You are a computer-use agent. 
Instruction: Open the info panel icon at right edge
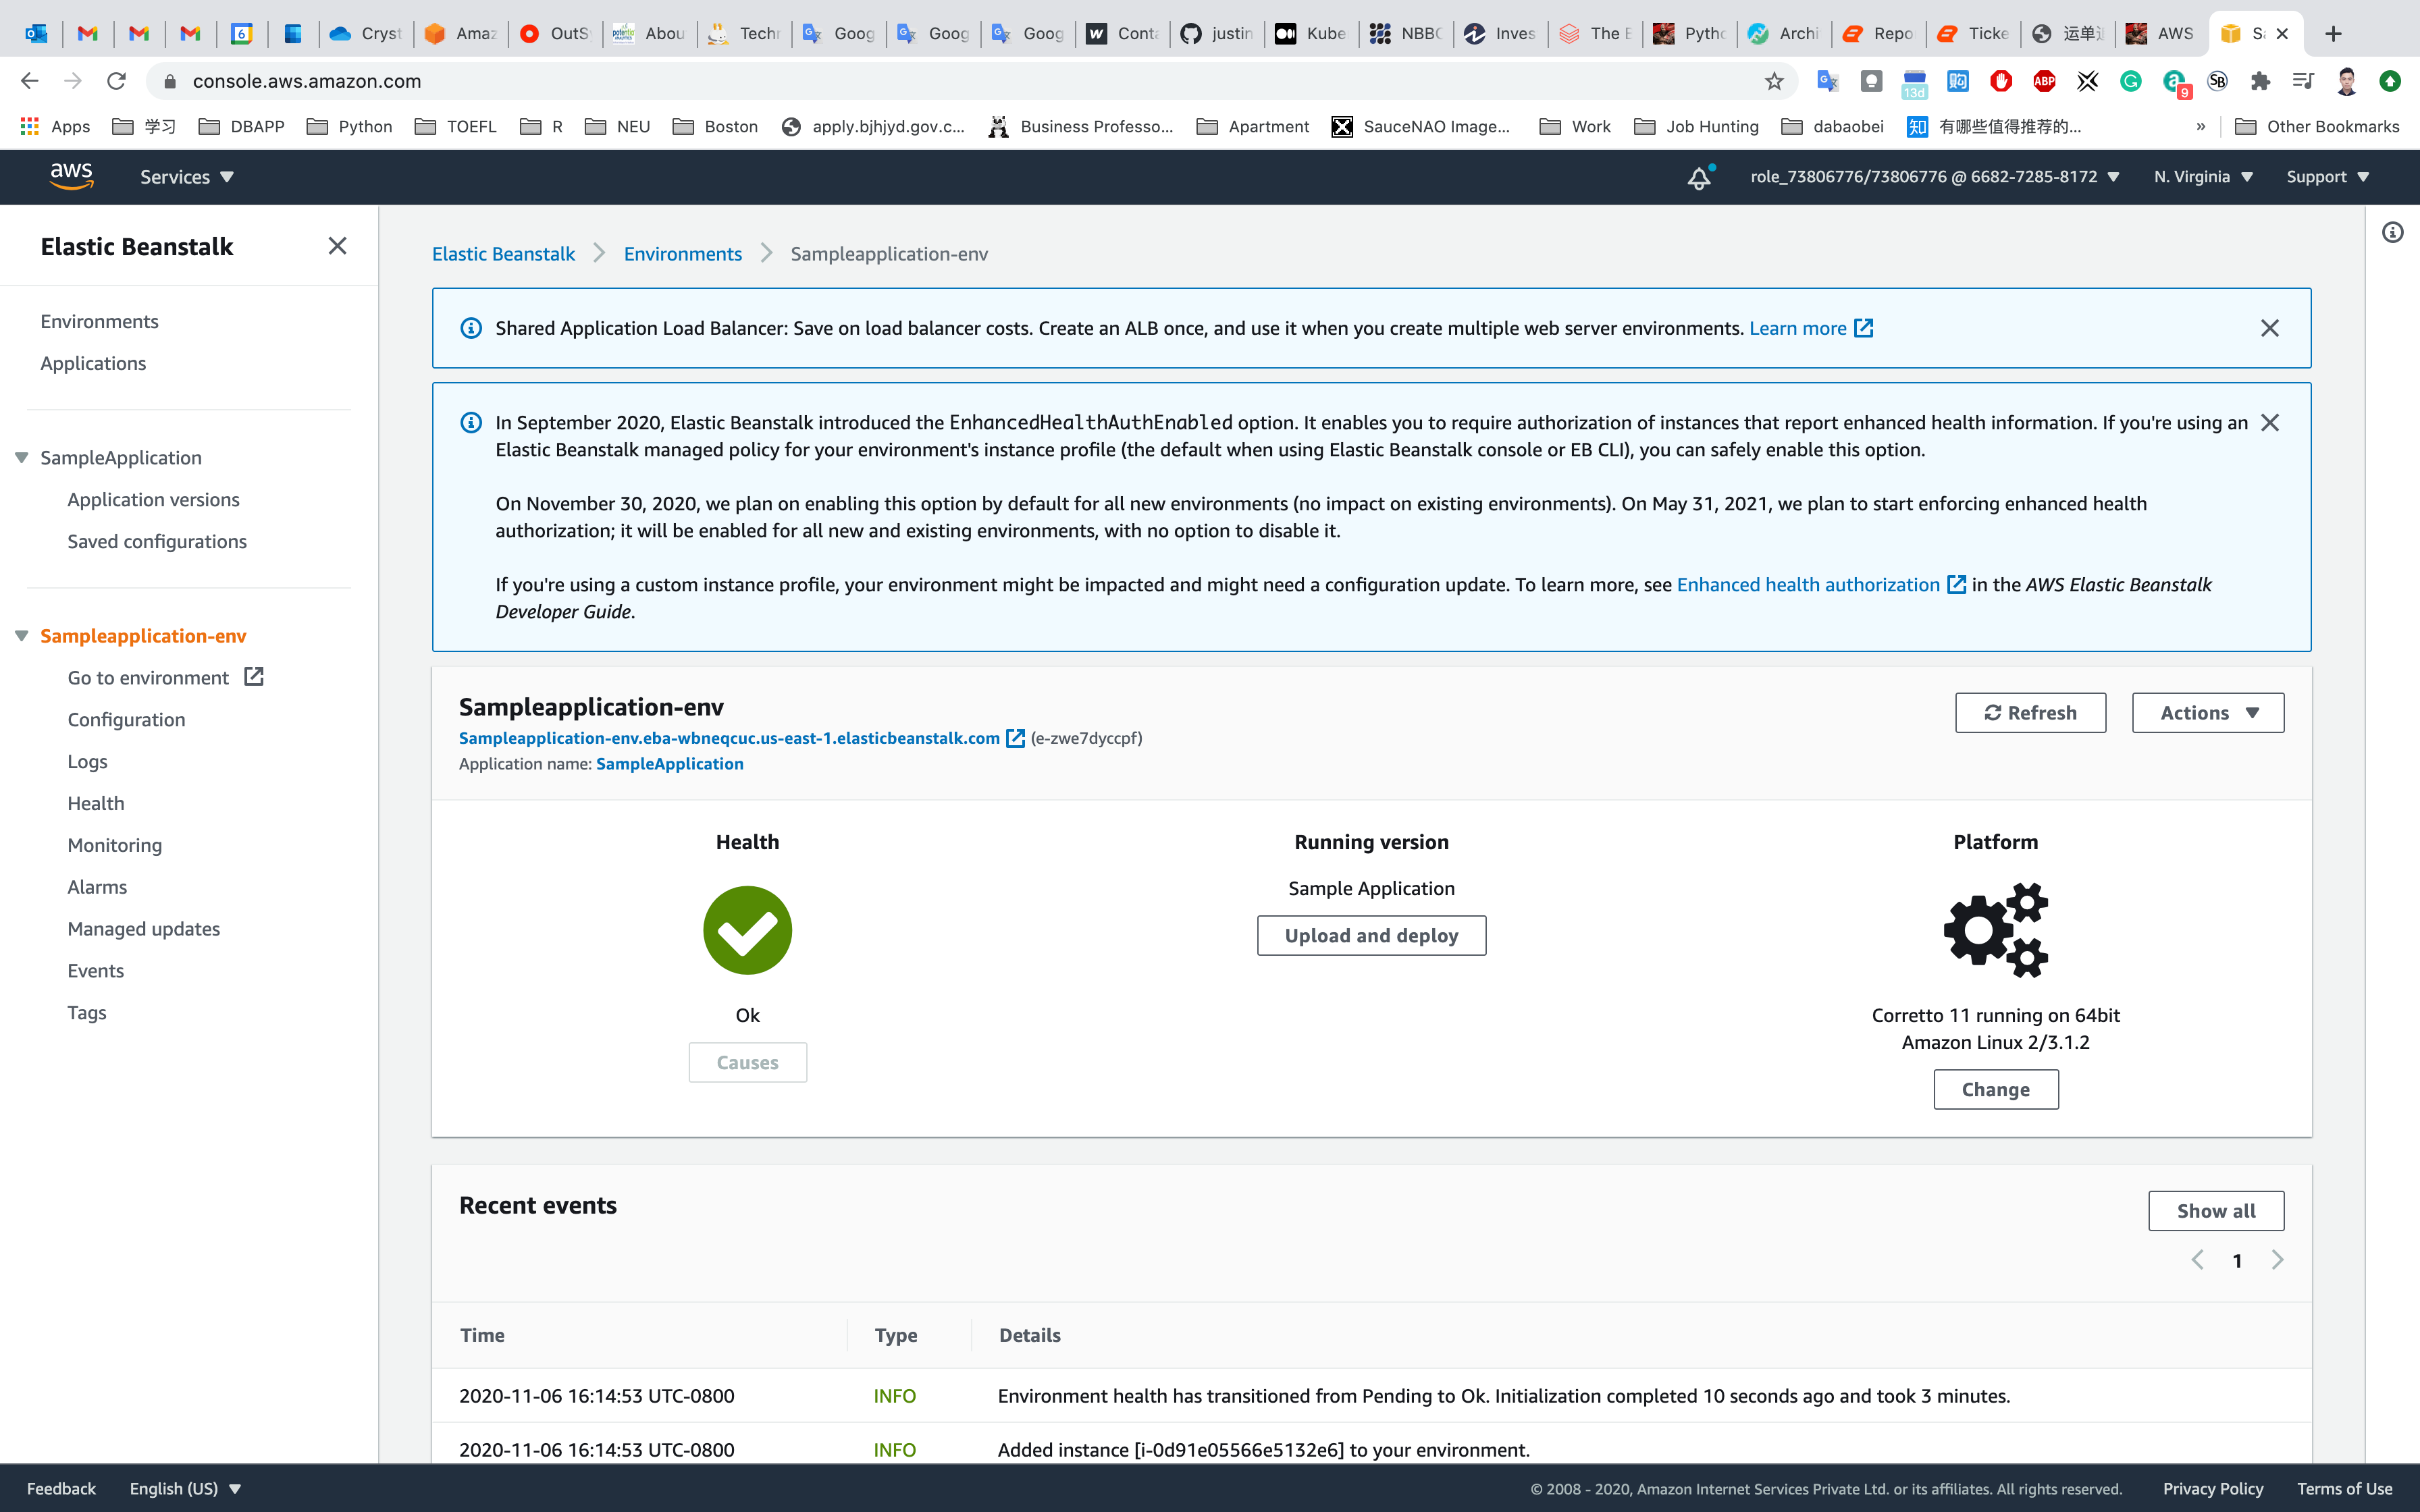(2392, 232)
